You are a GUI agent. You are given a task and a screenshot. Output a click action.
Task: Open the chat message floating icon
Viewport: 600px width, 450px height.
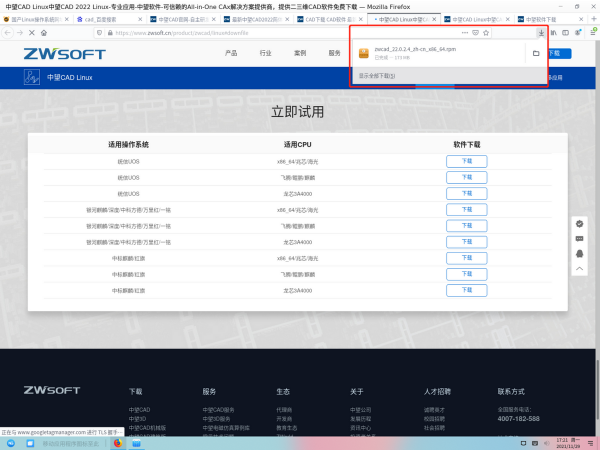point(579,239)
